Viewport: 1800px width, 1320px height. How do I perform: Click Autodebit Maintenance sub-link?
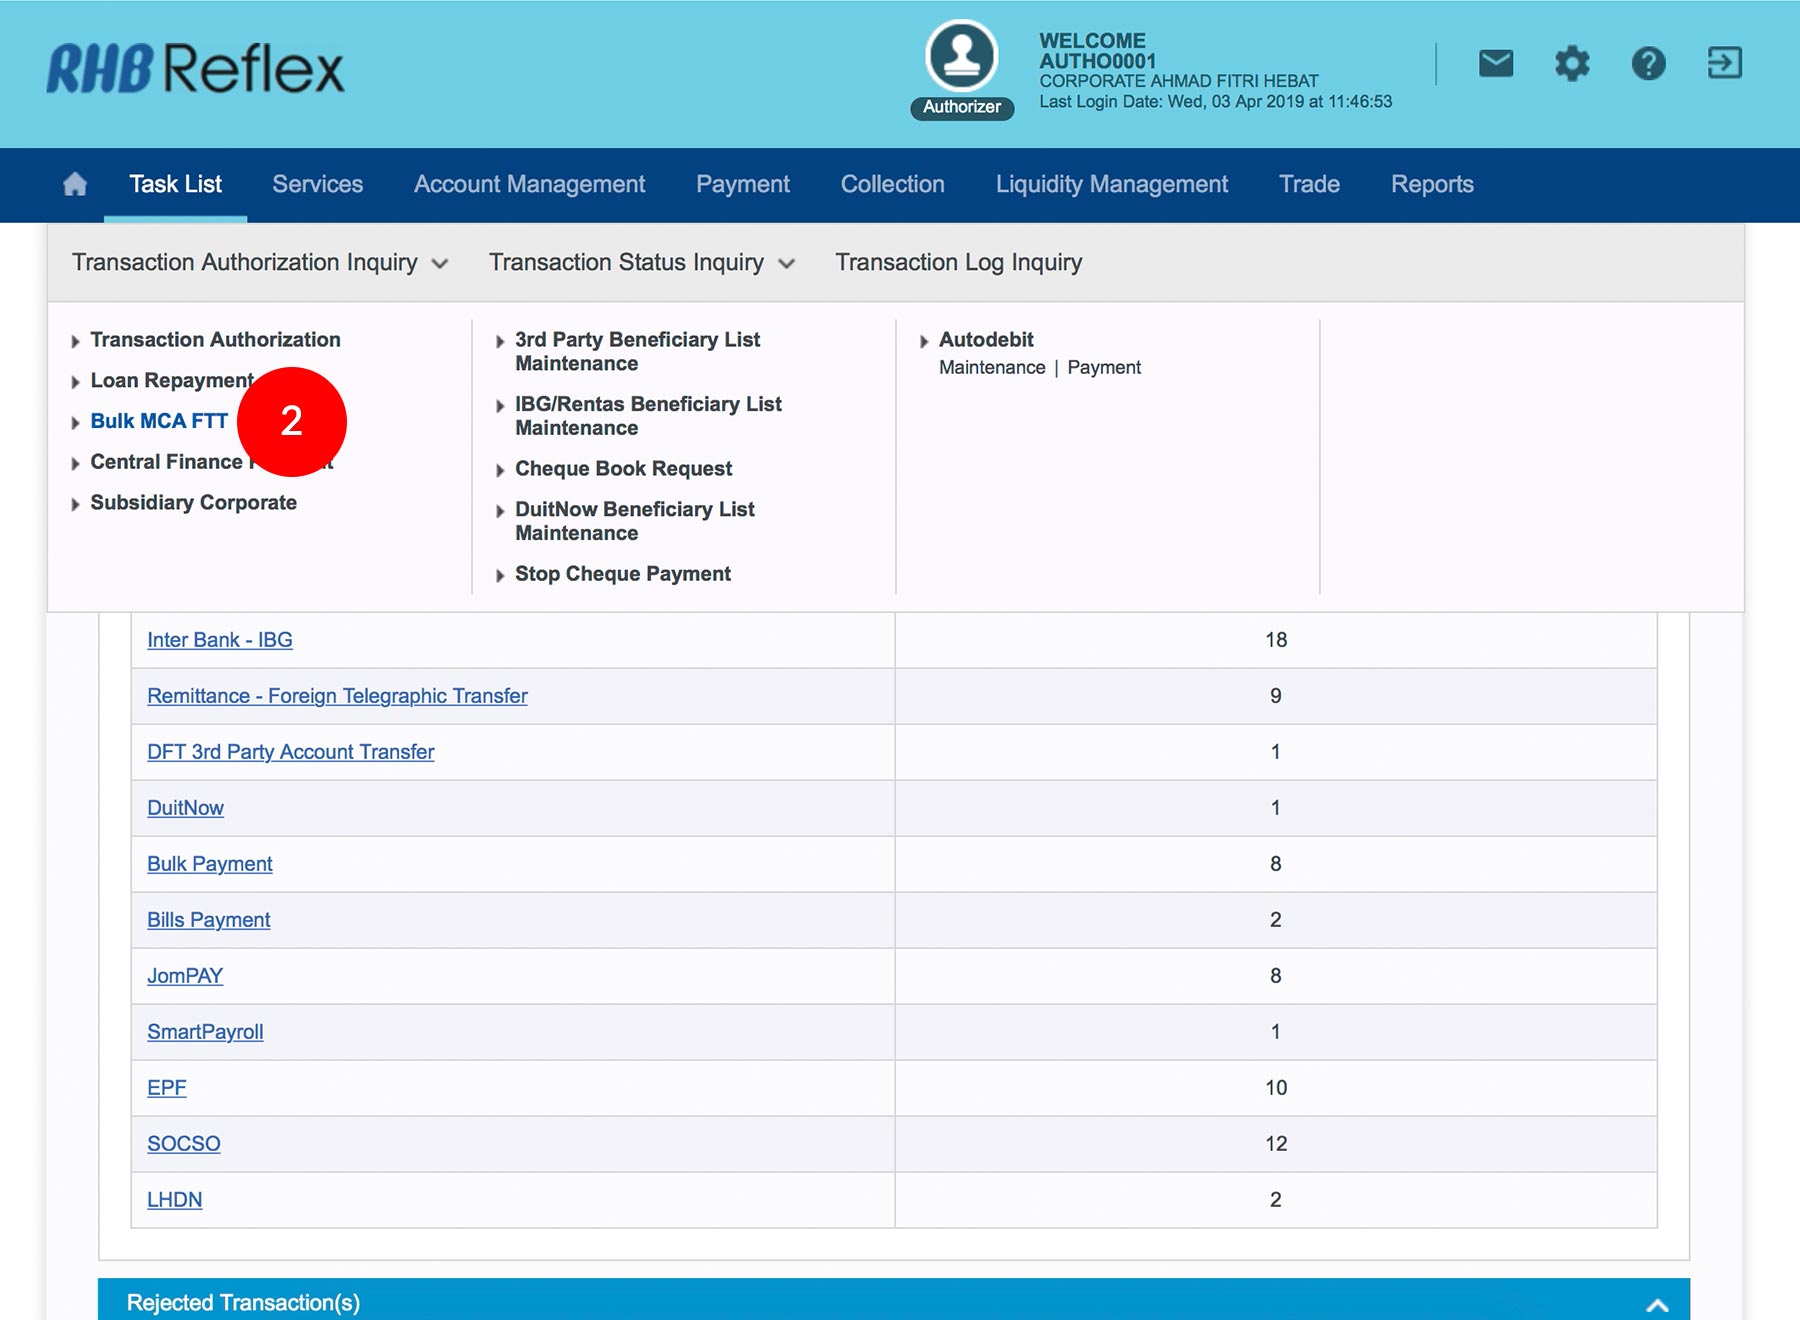coord(991,368)
